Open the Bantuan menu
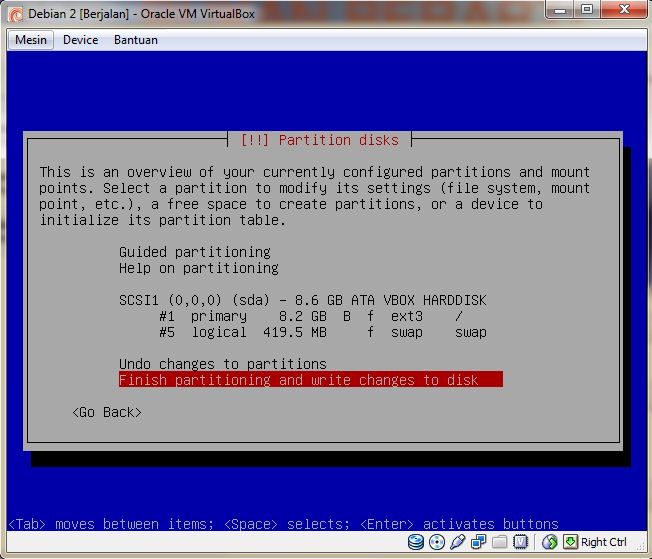Screen dimensions: 652x559 click(136, 40)
